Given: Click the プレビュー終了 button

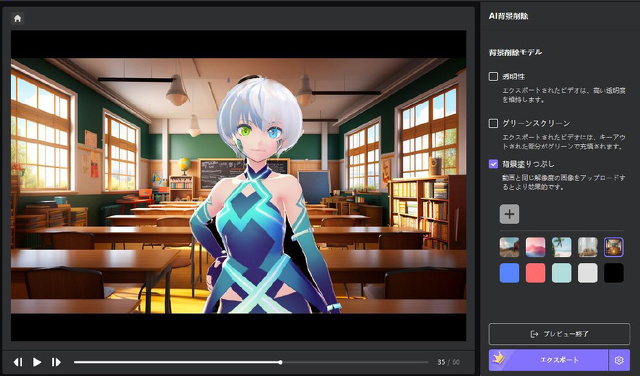Looking at the screenshot, I should [x=559, y=334].
